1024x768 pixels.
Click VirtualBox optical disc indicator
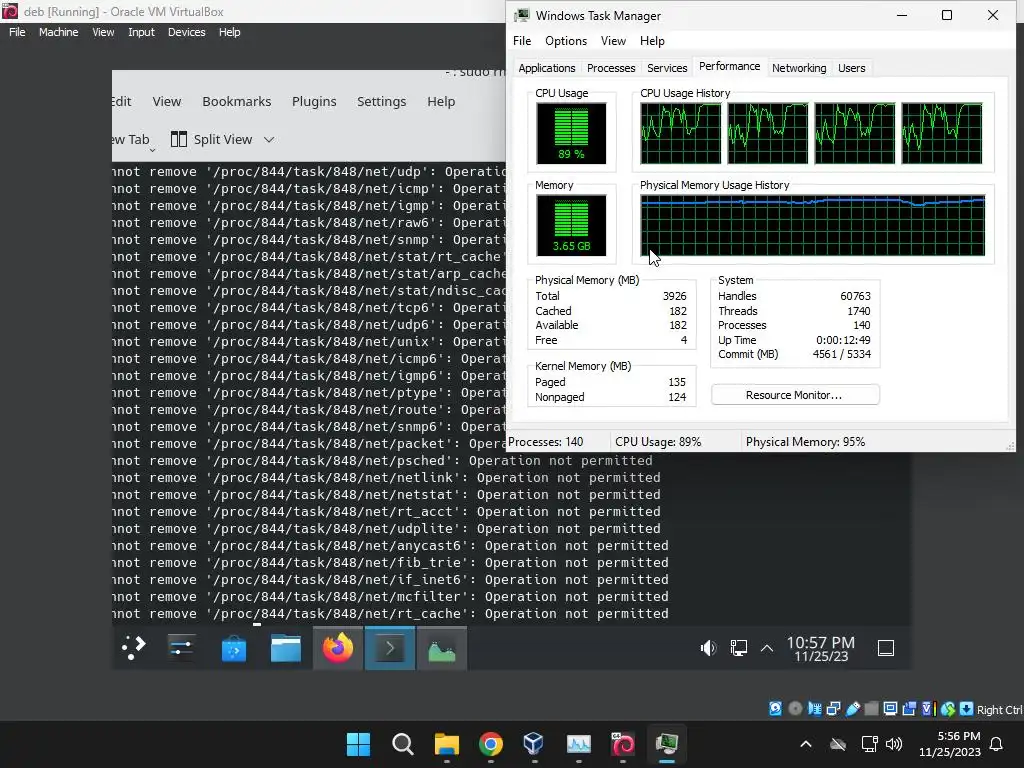[x=795, y=709]
